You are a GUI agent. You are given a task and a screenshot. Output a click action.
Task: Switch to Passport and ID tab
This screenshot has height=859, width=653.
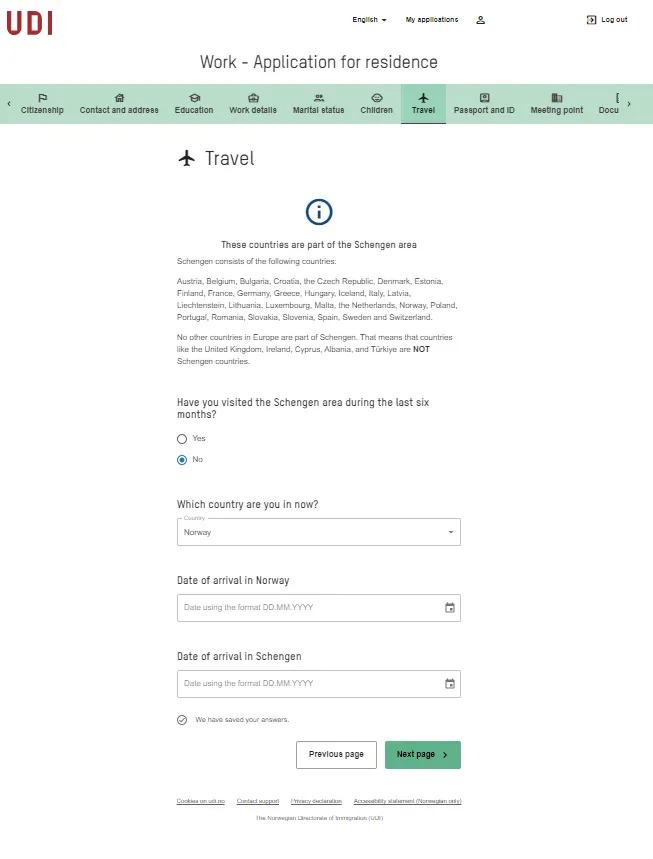coord(484,104)
